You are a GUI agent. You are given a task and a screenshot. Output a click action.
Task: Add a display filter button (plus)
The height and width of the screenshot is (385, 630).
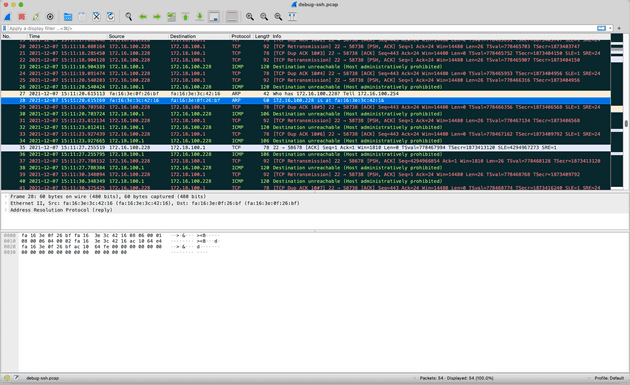point(619,29)
